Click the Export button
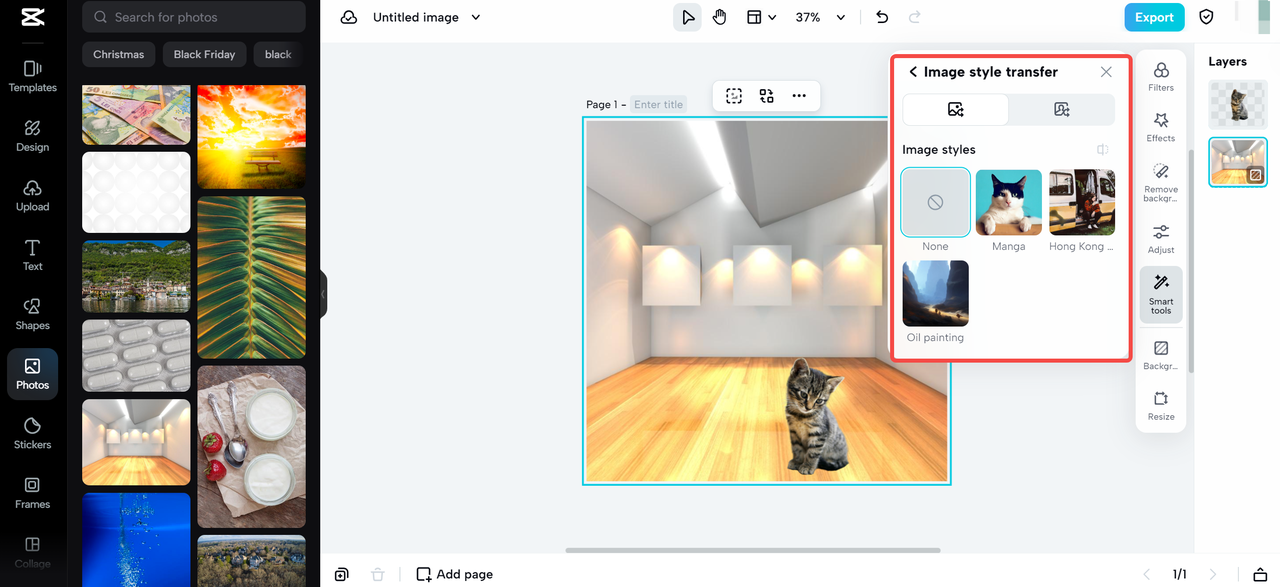 (1154, 17)
